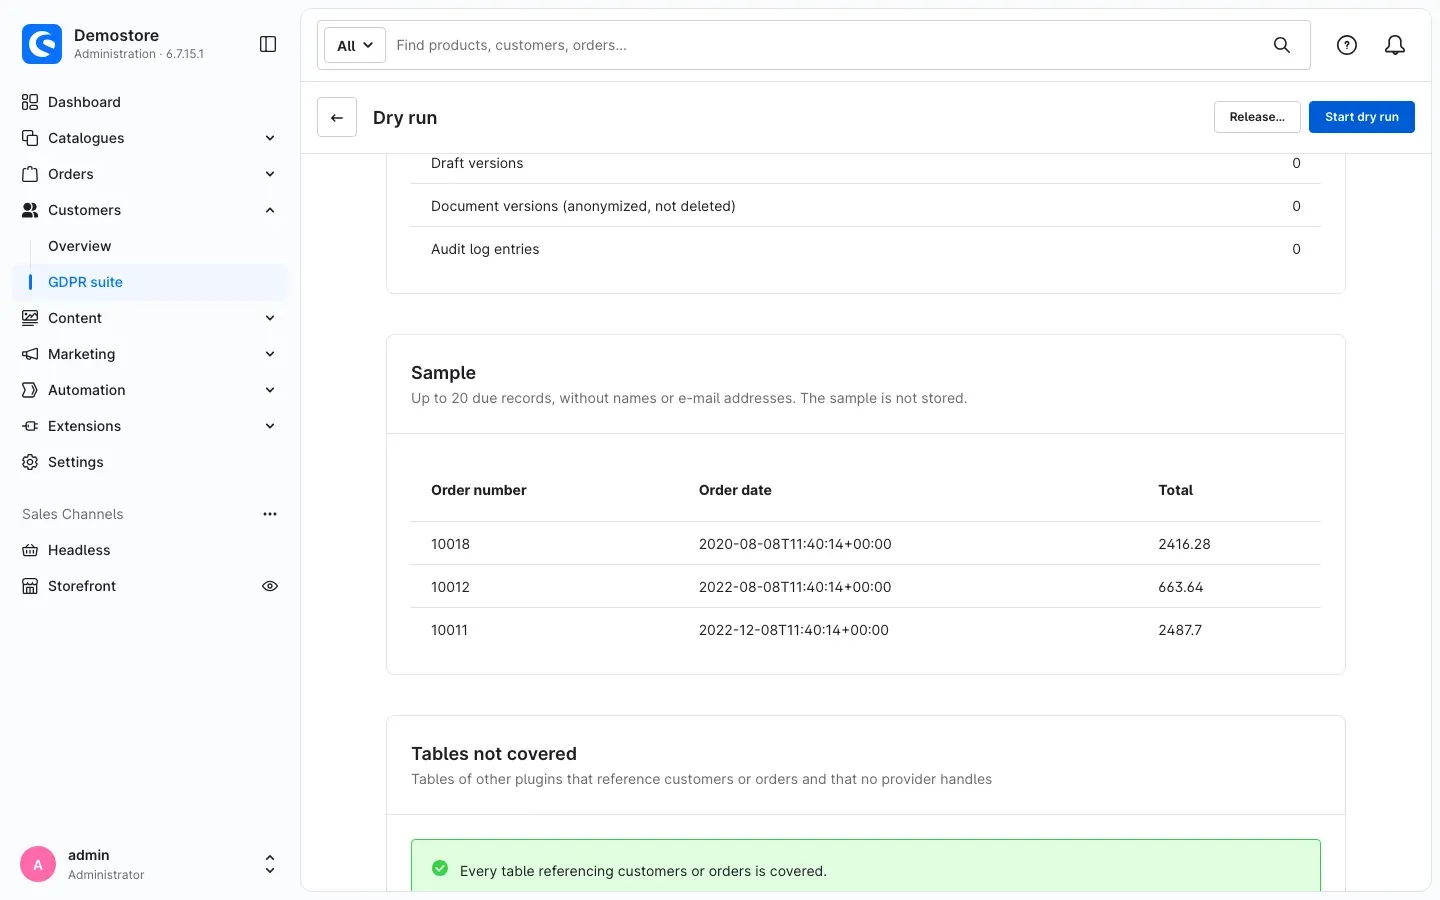Click order total 663.64 cell
The height and width of the screenshot is (900, 1440).
click(x=1181, y=587)
